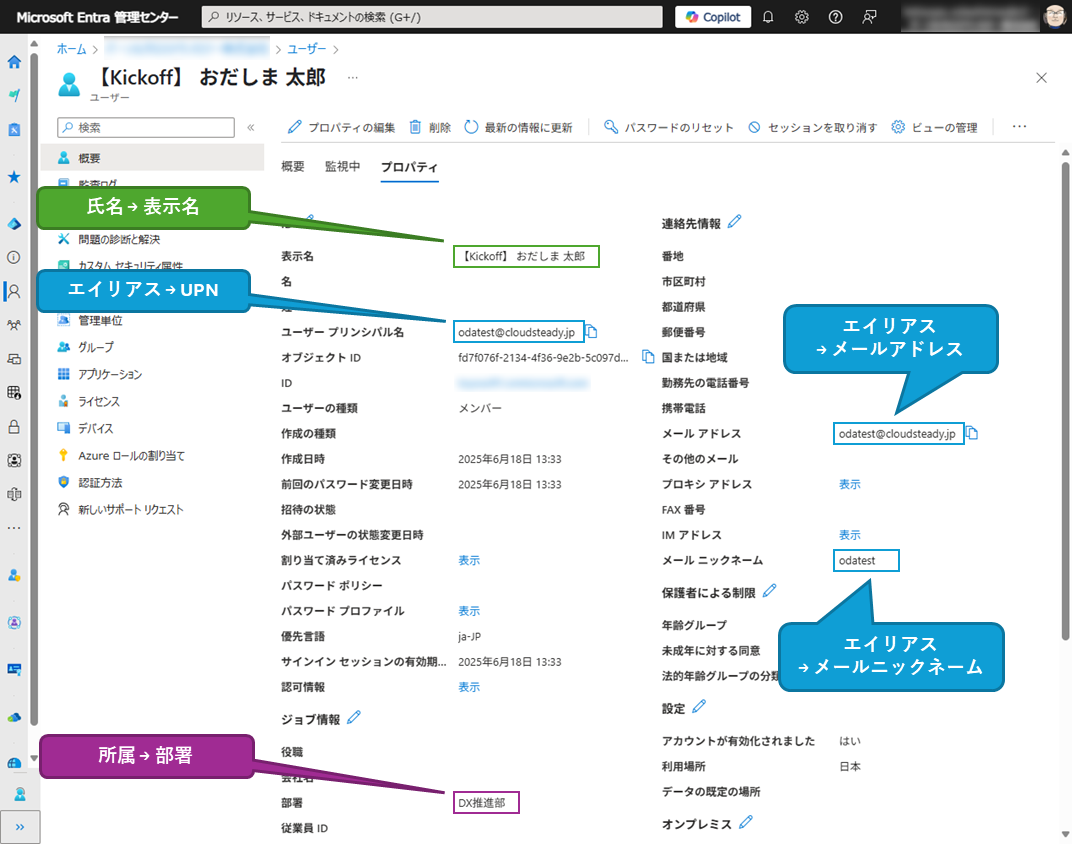This screenshot has width=1072, height=844.
Task: Open the toolbar overflow ellipsis
Action: pos(1019,126)
